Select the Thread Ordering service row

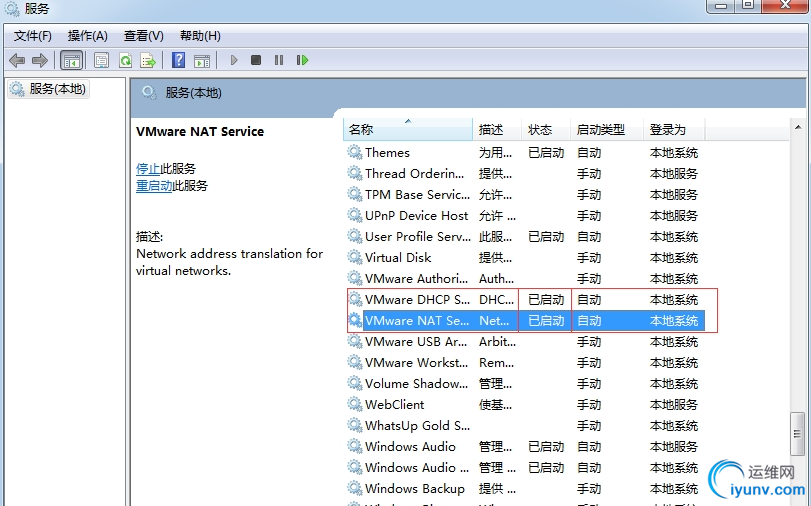click(x=525, y=173)
